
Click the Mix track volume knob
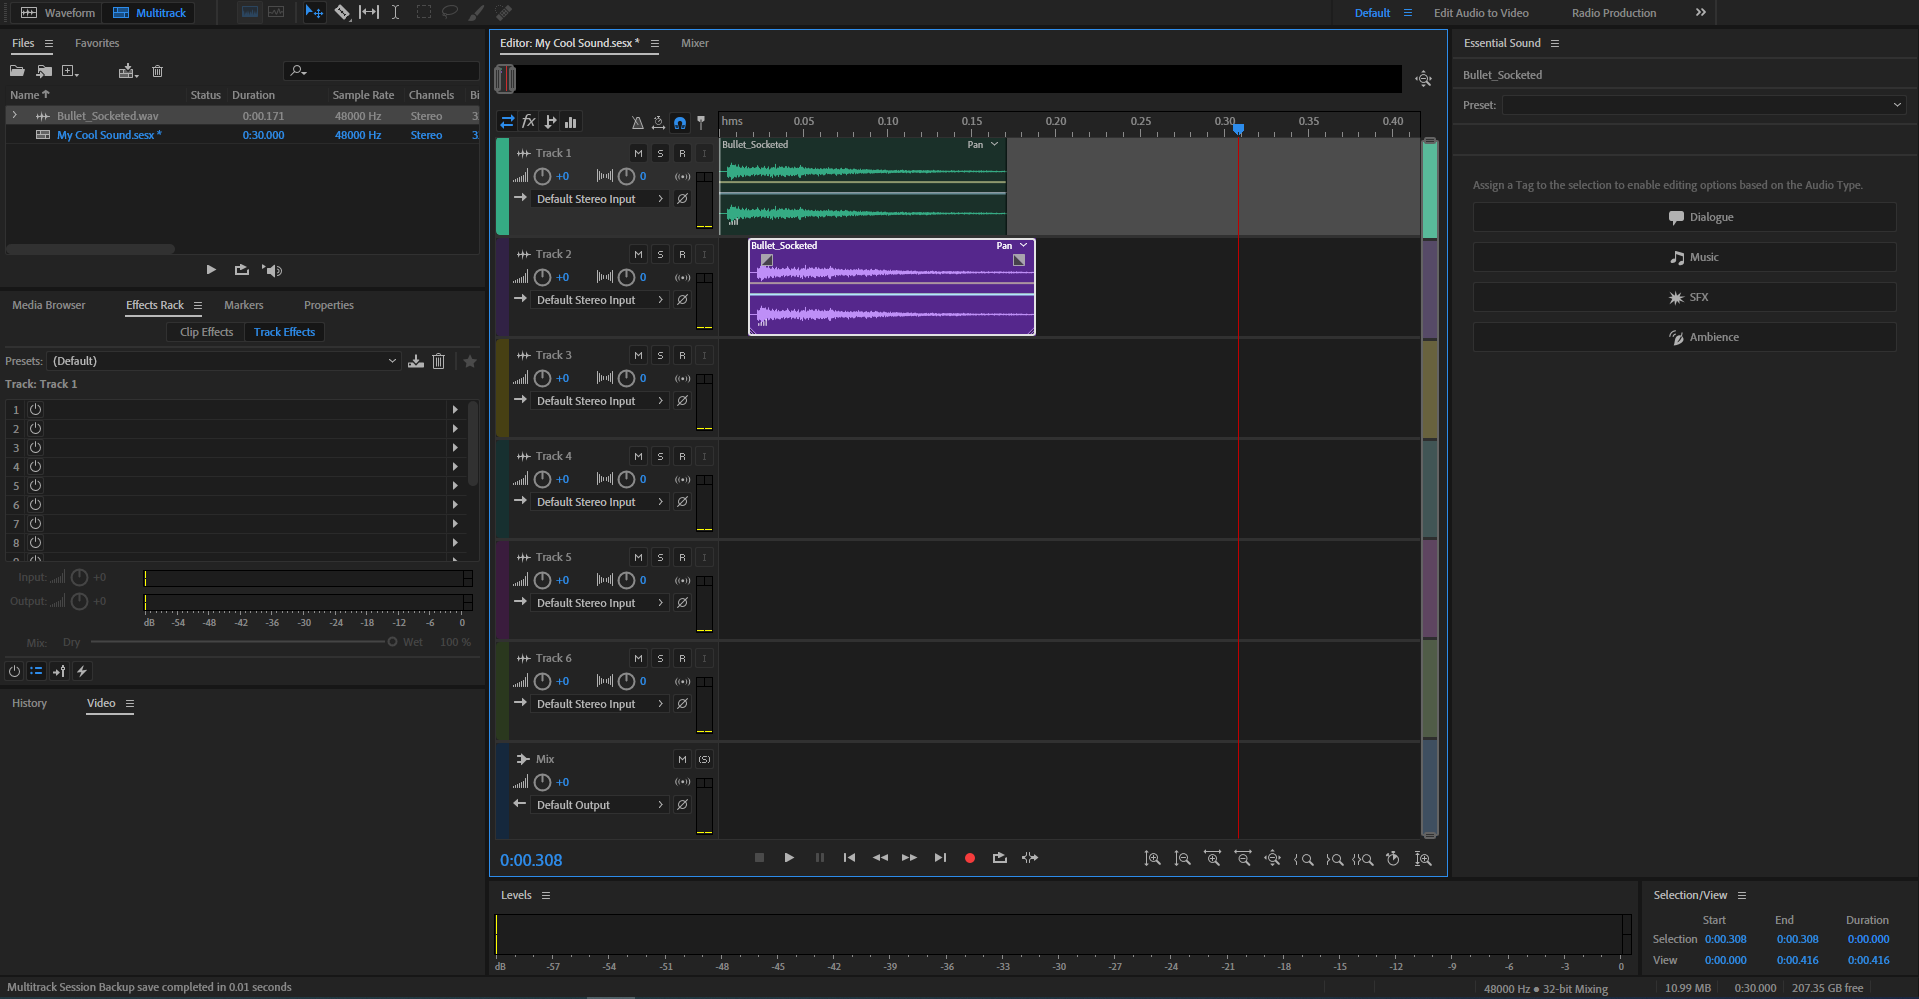pos(542,782)
